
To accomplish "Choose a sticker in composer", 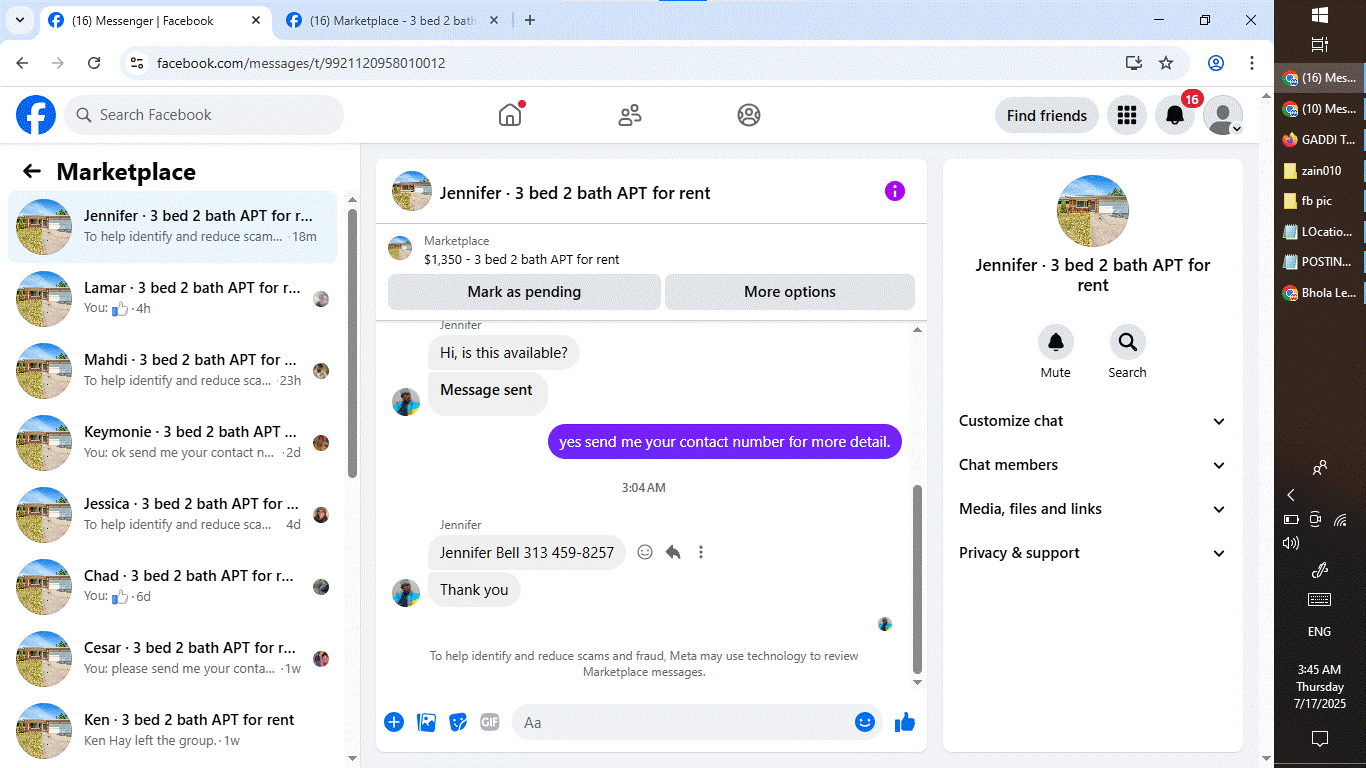I will click(458, 721).
